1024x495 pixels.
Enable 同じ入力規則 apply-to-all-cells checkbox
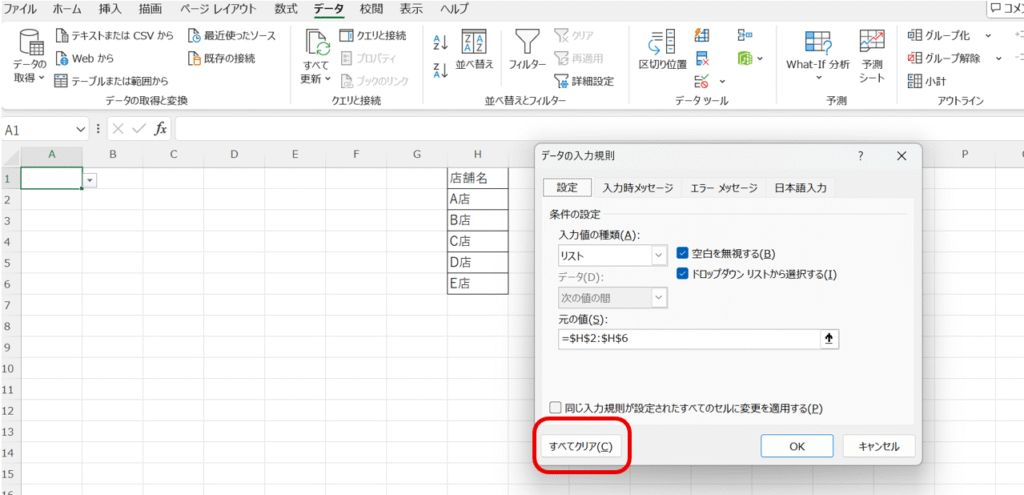click(556, 408)
